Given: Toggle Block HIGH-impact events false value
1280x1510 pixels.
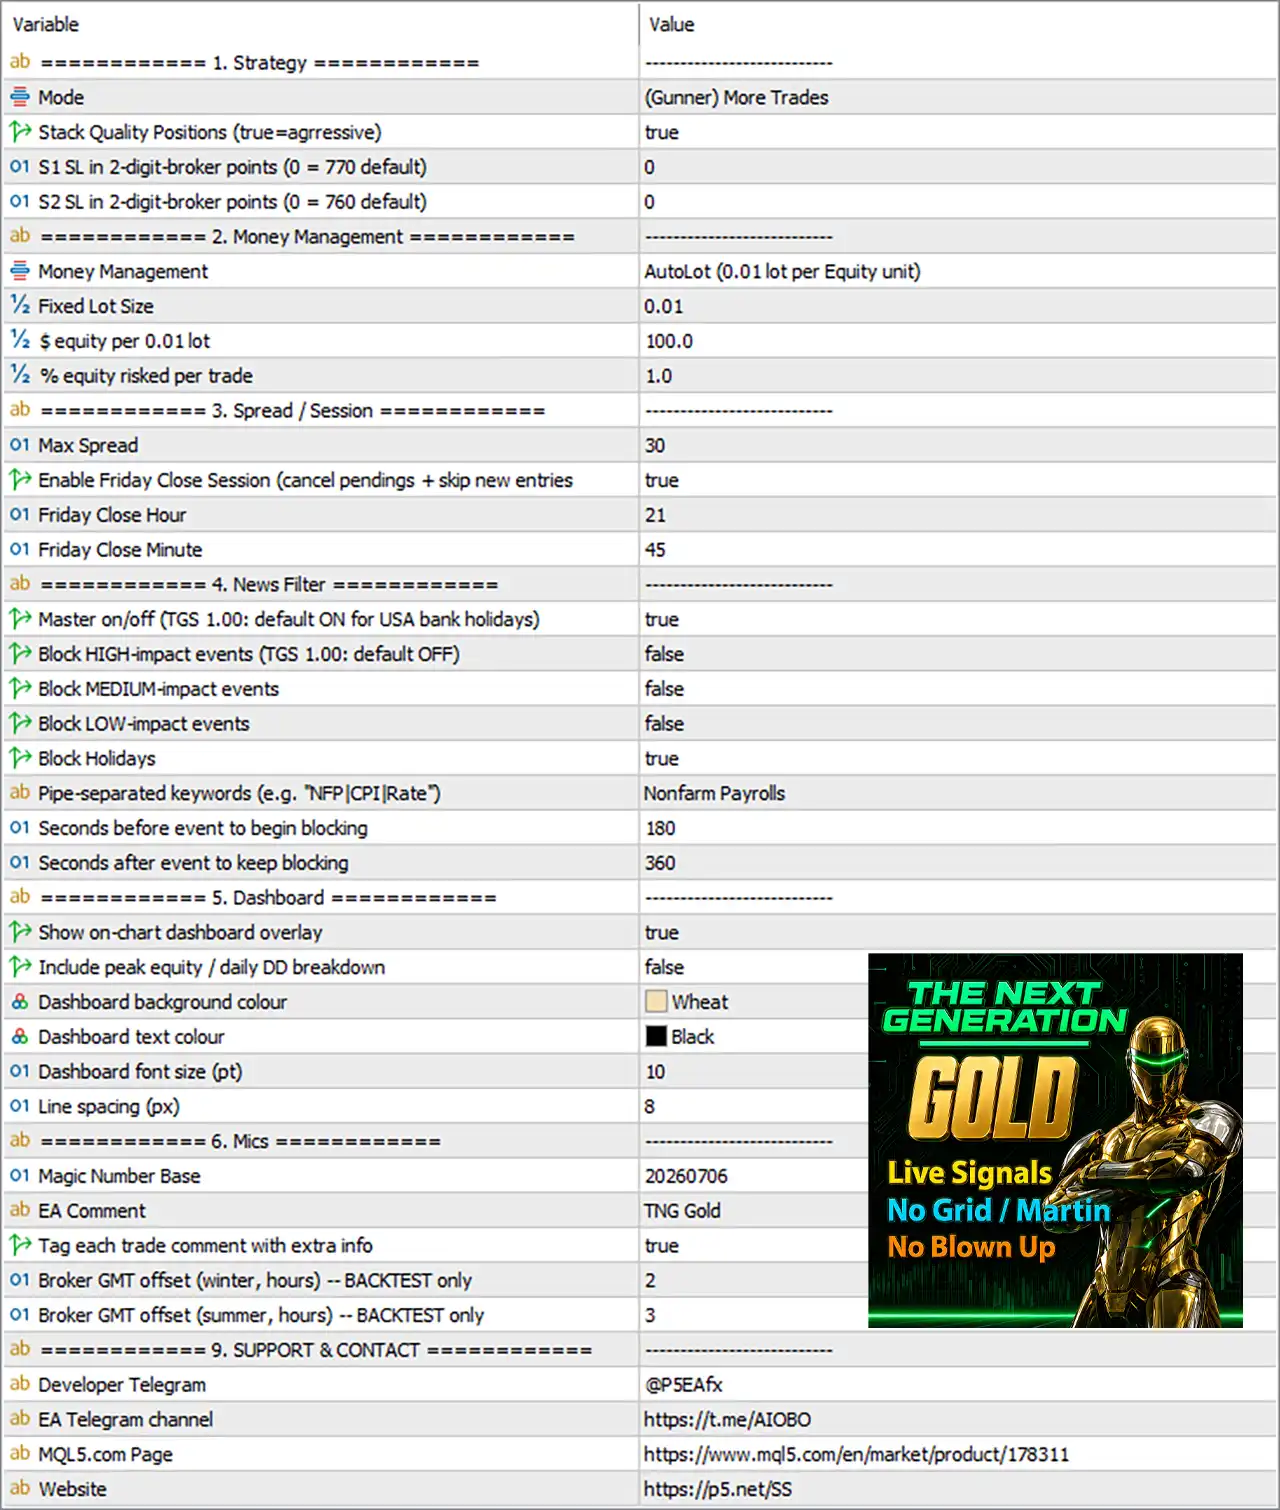Looking at the screenshot, I should tap(664, 654).
